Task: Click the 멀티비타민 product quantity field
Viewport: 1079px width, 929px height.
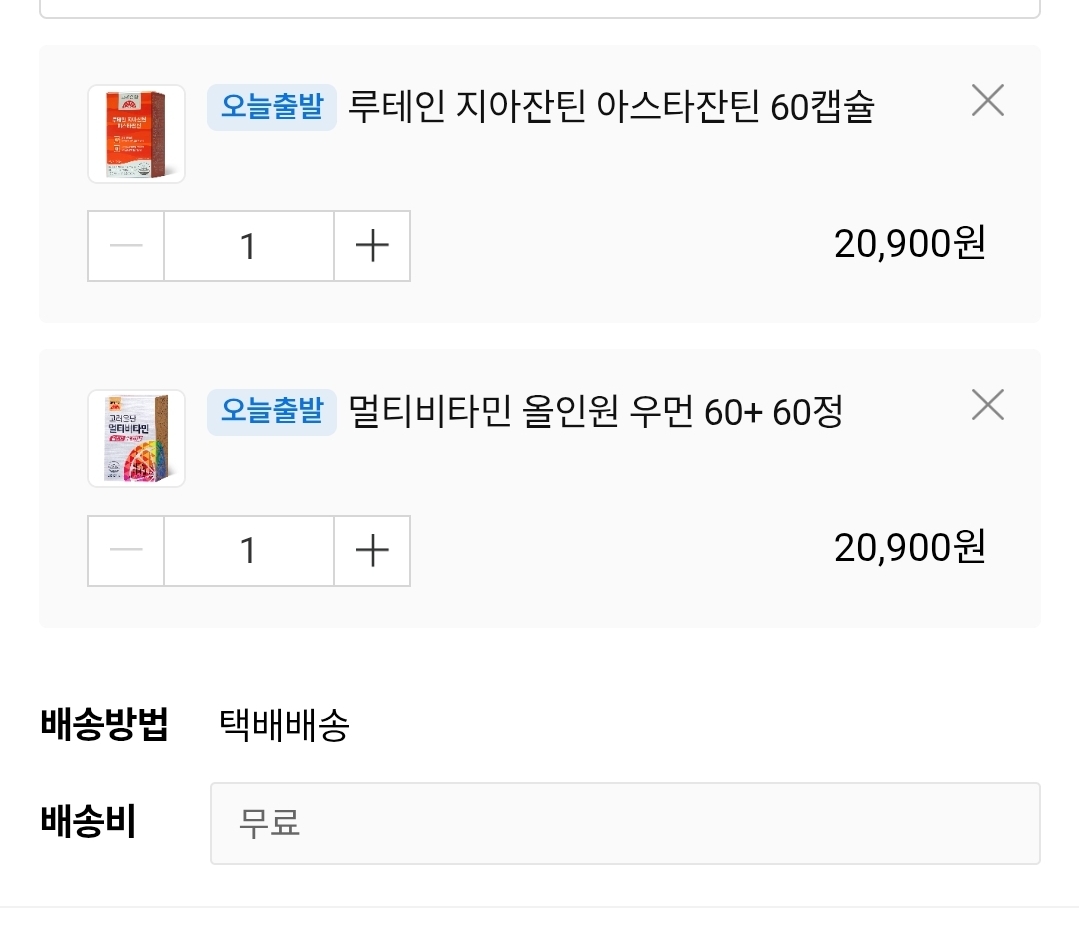Action: coord(248,550)
